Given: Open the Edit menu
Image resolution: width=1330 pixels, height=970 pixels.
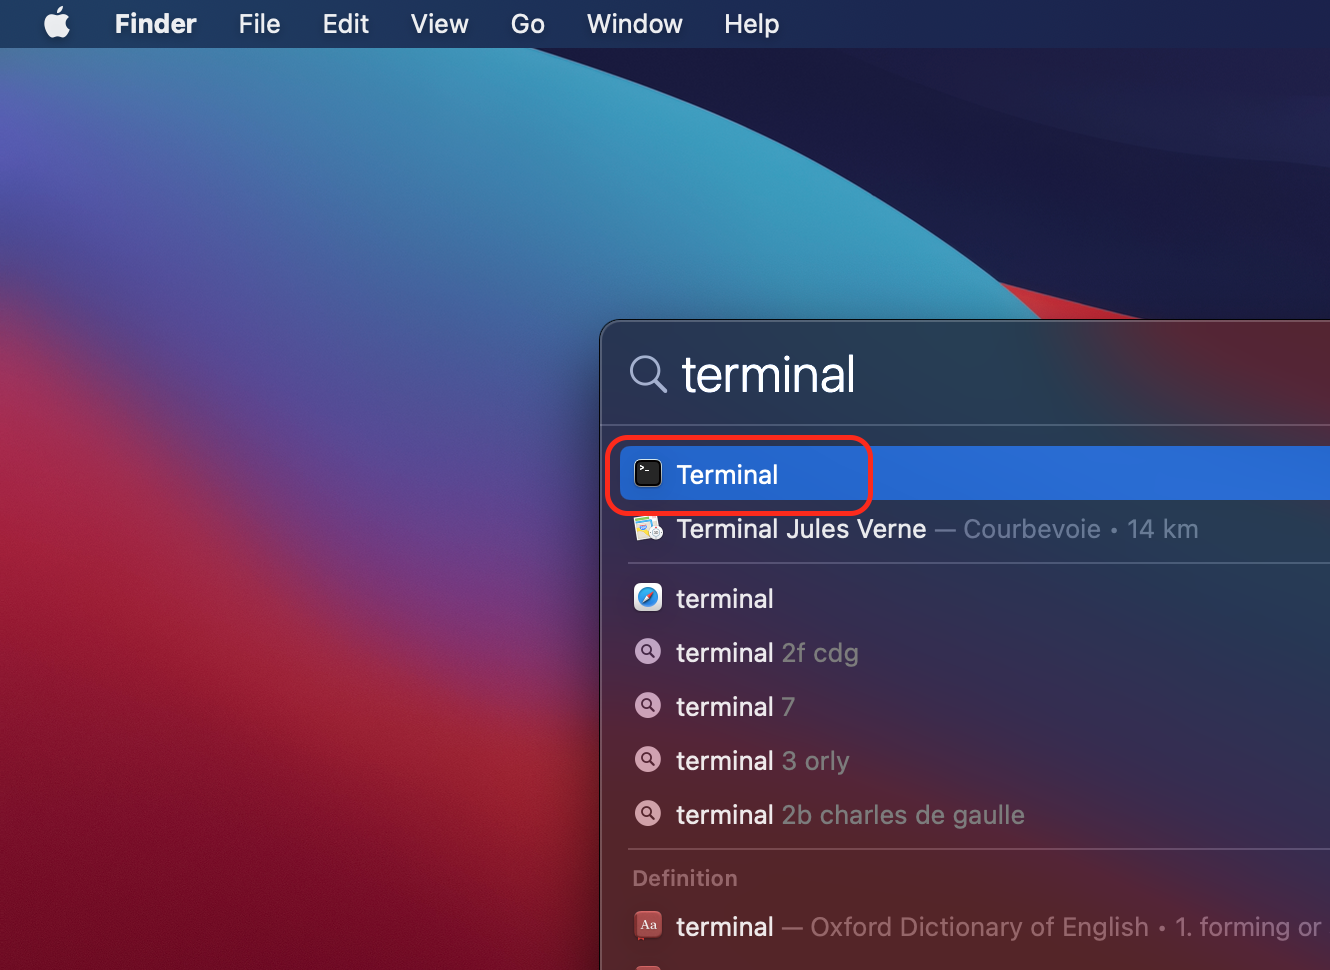Looking at the screenshot, I should pyautogui.click(x=346, y=24).
